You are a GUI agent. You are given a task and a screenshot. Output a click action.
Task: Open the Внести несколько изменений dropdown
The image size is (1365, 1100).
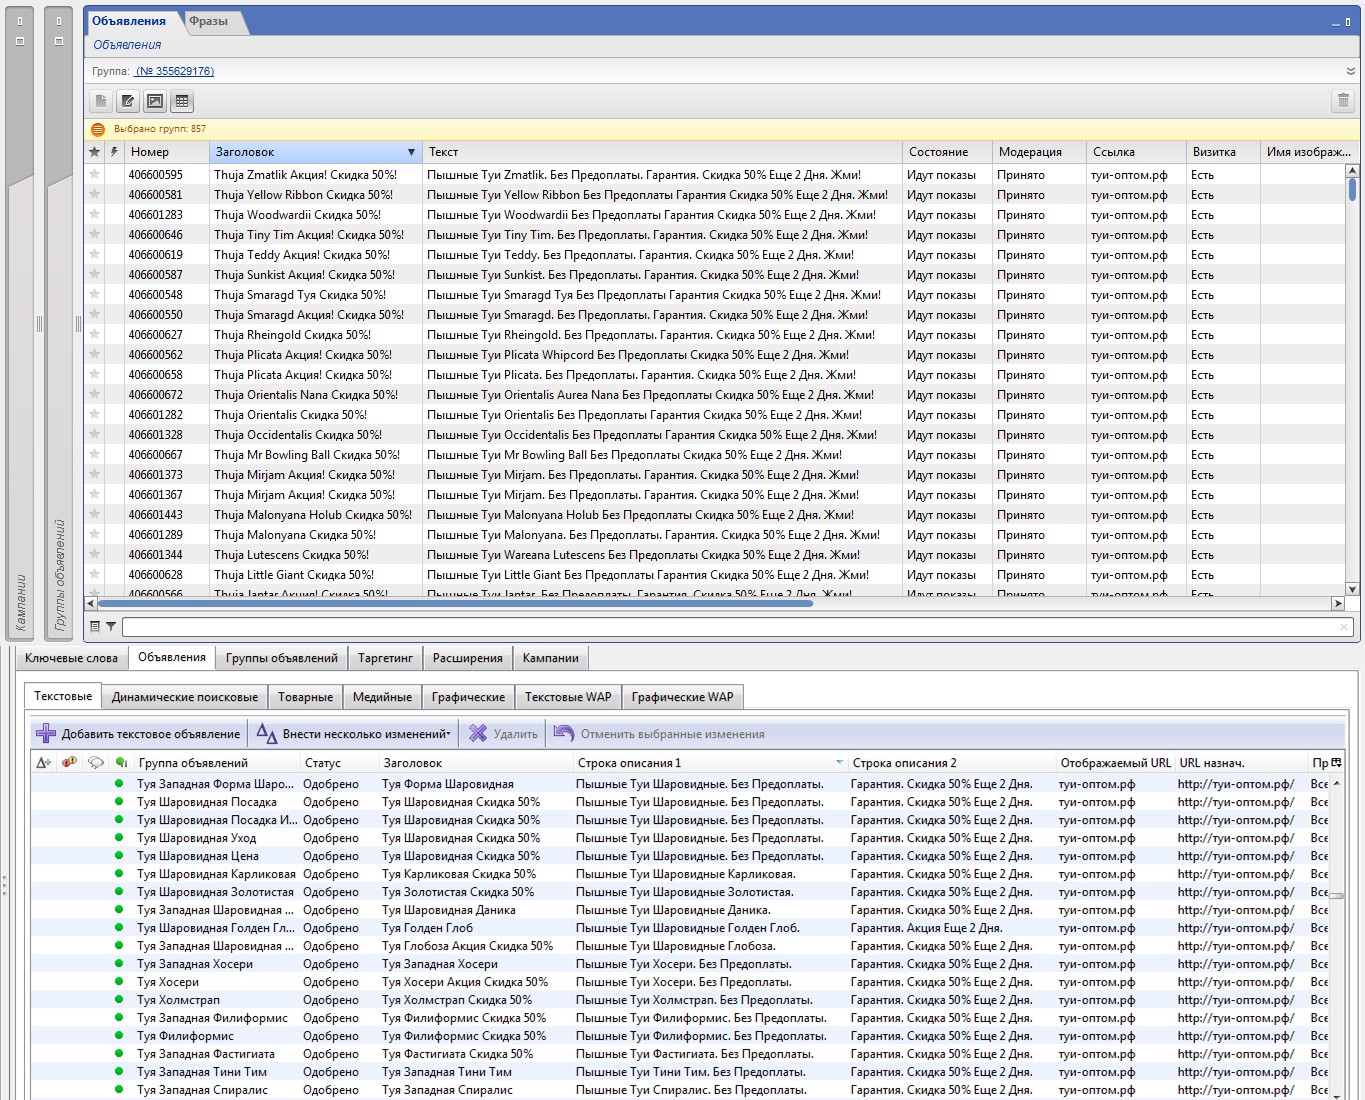pyautogui.click(x=448, y=734)
